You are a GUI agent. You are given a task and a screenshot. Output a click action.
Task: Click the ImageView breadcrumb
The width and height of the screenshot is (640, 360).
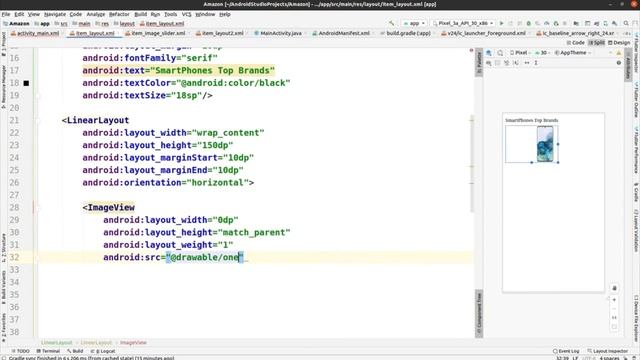[x=133, y=343]
